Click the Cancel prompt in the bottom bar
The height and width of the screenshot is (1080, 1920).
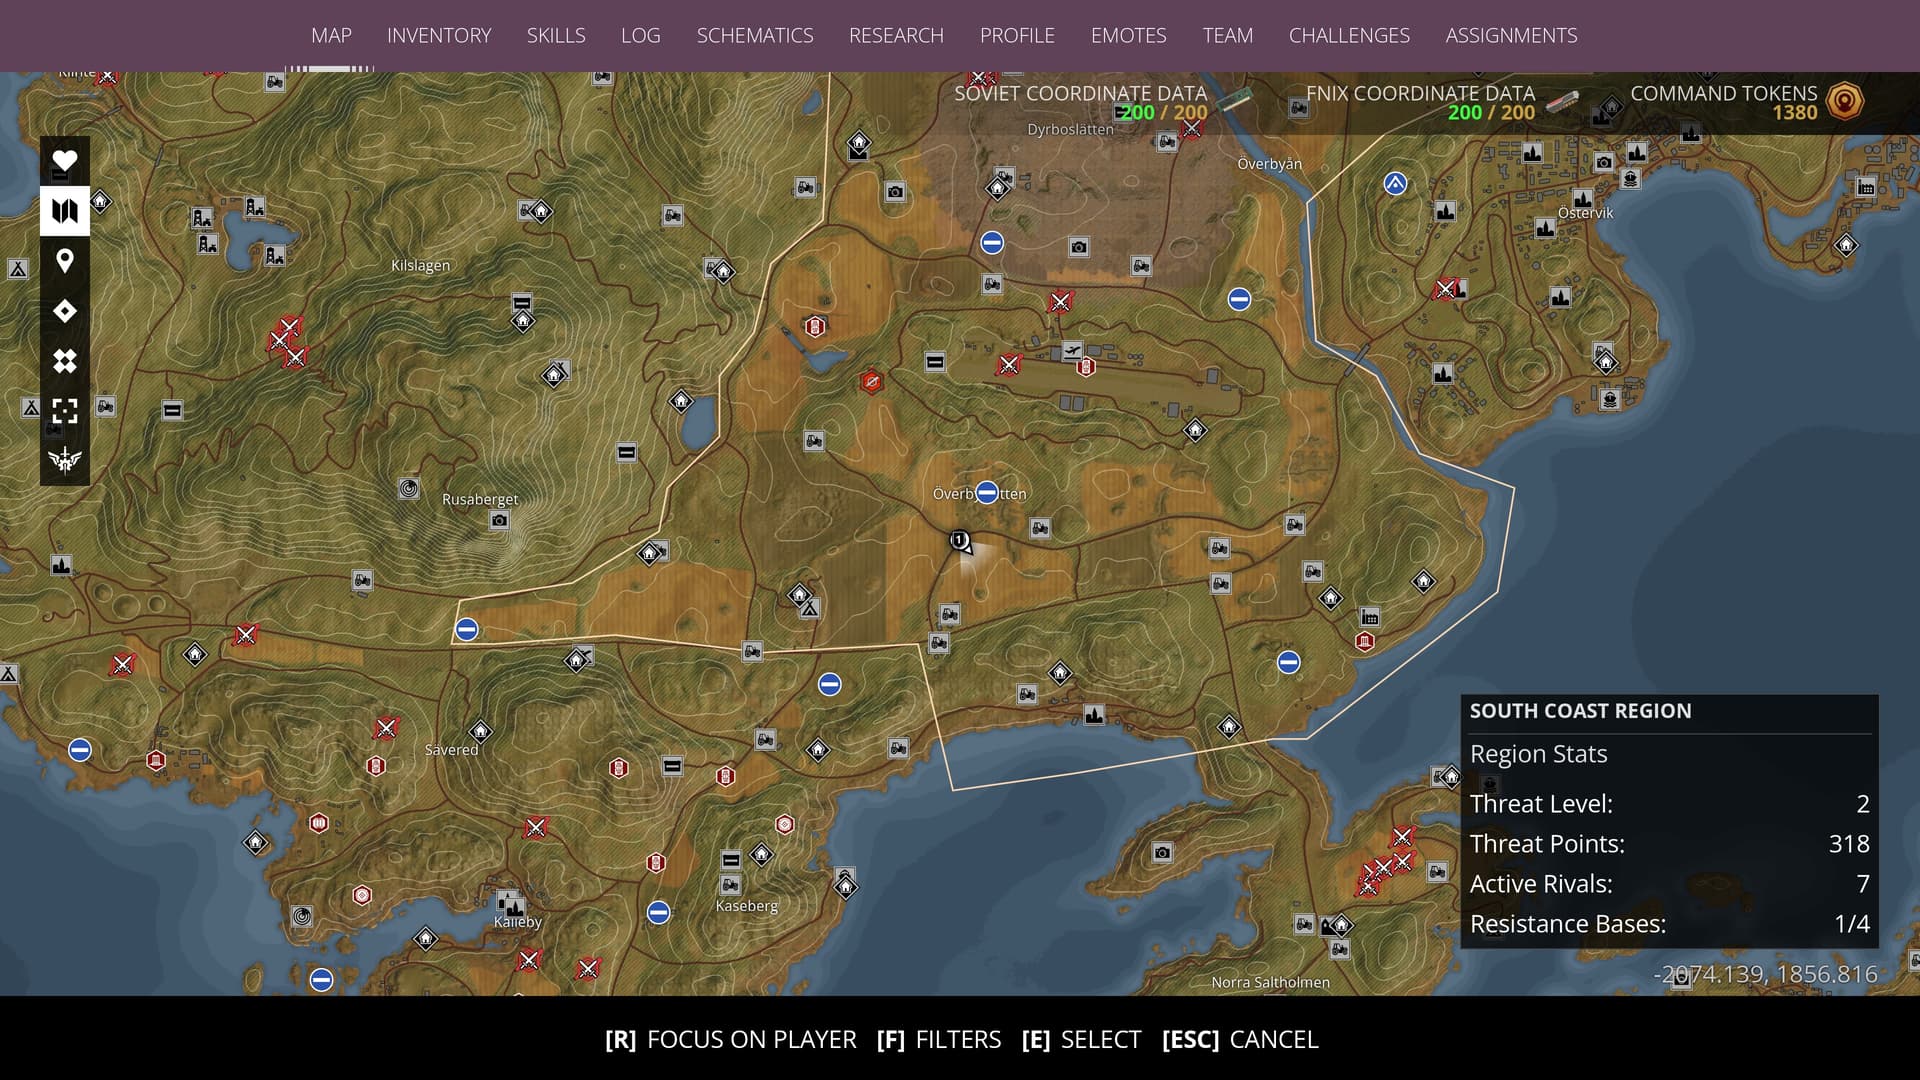(1240, 1039)
